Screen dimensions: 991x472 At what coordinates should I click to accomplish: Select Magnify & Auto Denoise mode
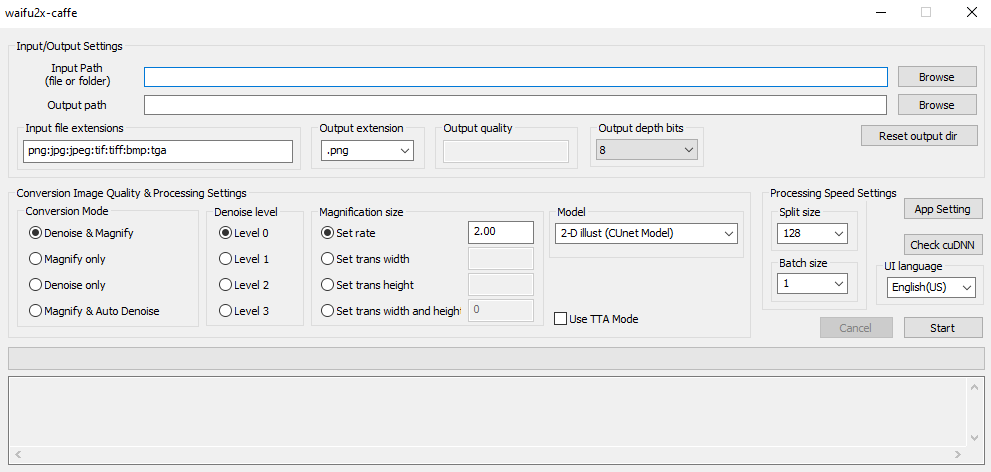(94, 311)
